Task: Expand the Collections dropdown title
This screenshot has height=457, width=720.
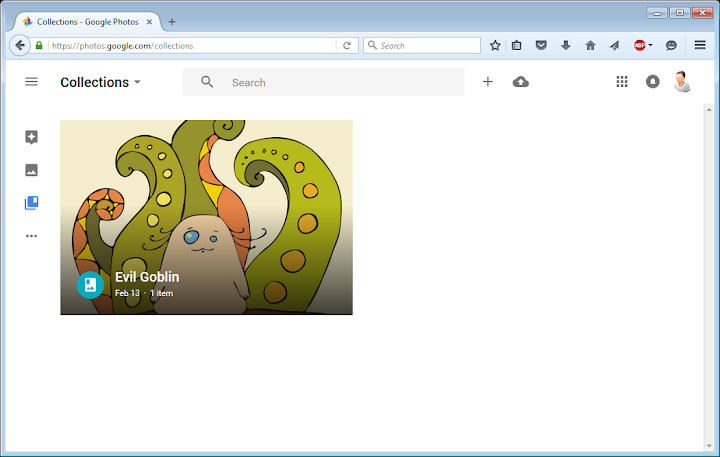Action: pos(100,82)
